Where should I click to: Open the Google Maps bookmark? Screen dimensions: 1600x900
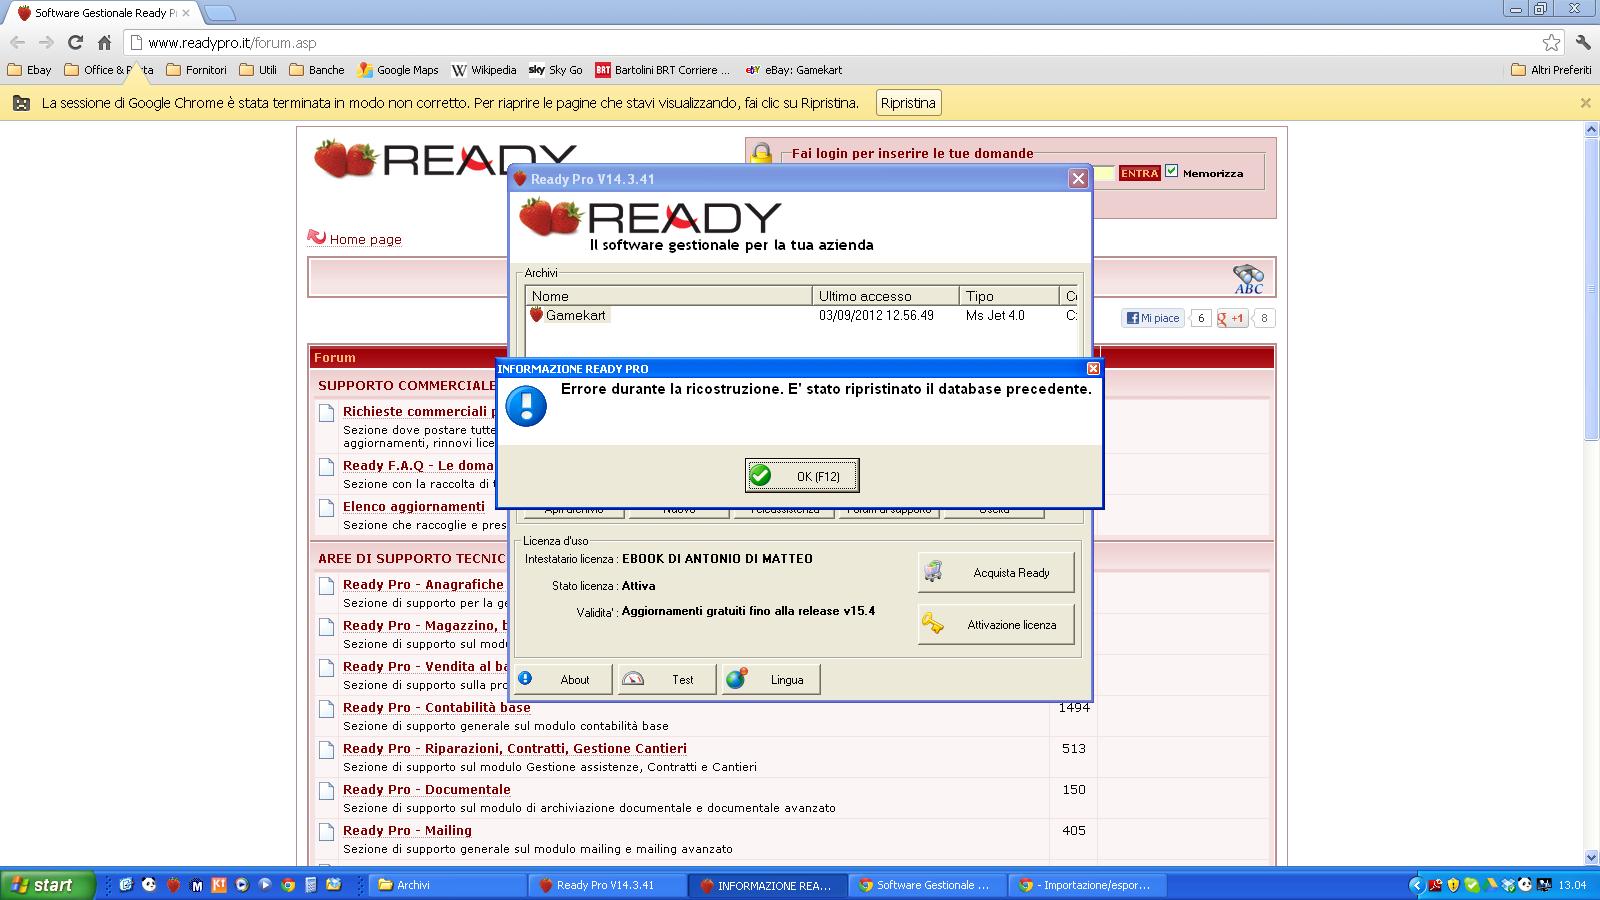[398, 70]
